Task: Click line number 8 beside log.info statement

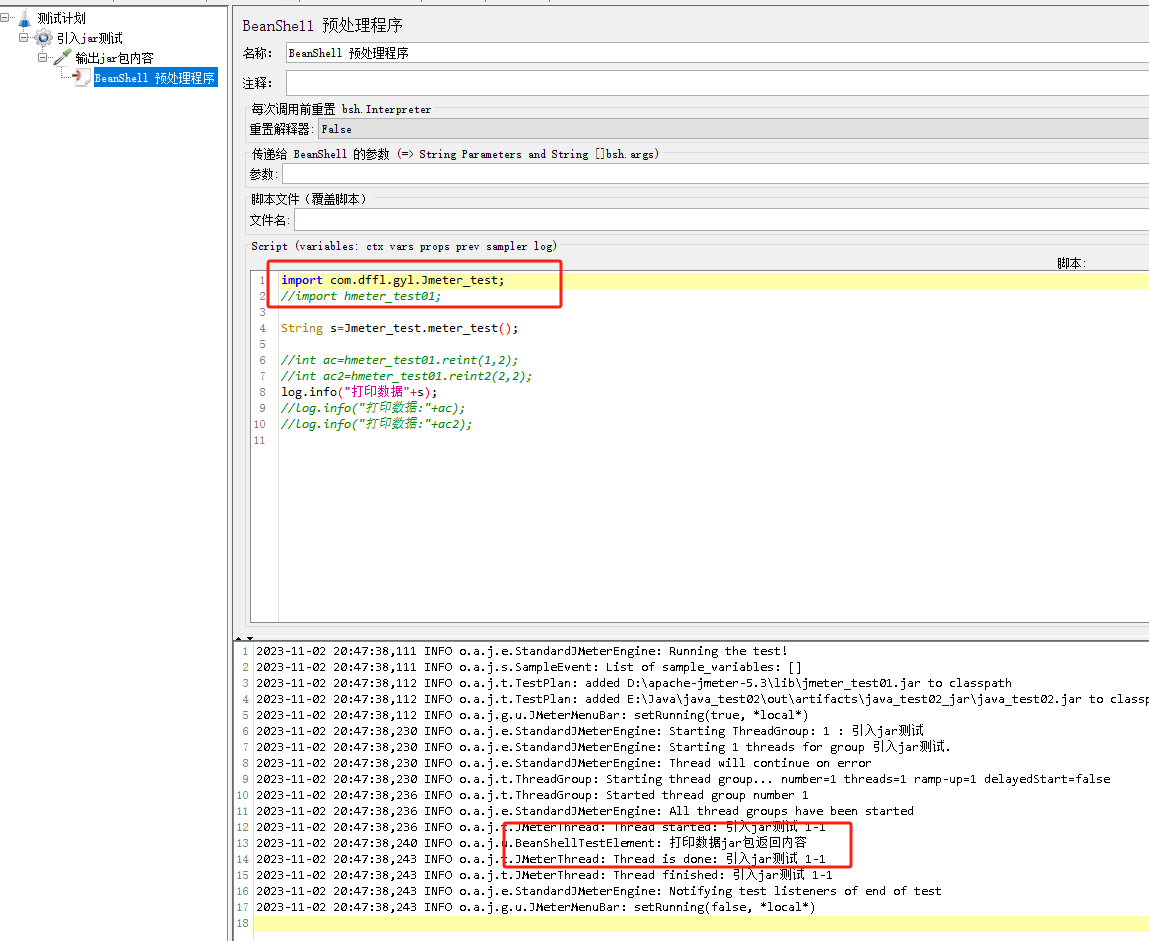Action: tap(261, 392)
